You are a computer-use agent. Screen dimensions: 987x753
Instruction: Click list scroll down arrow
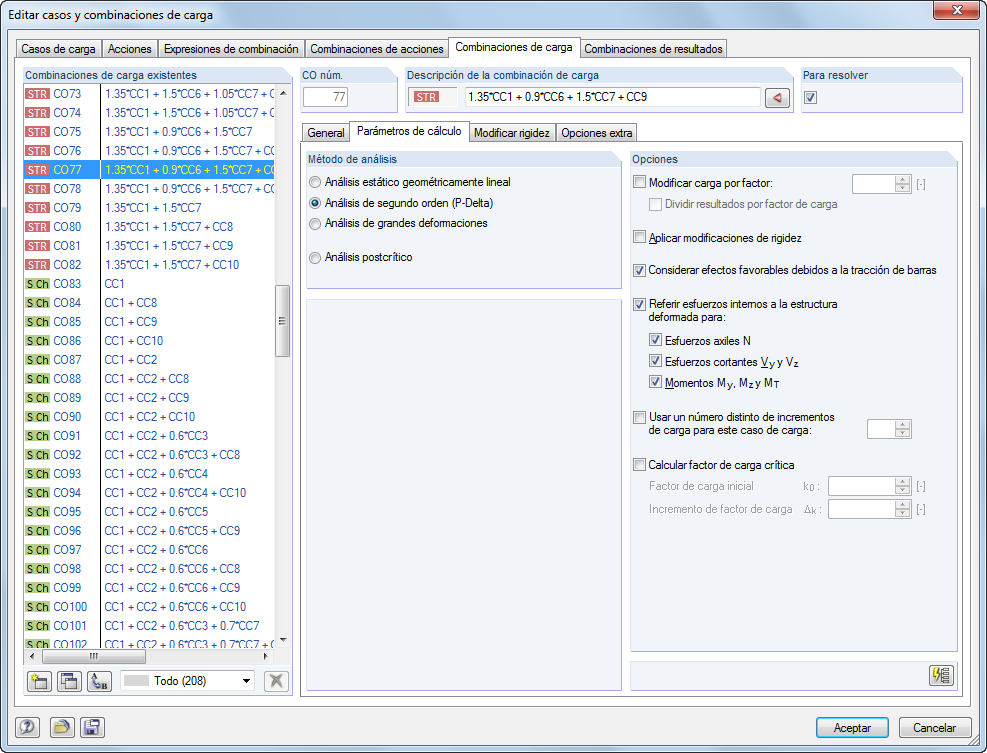pyautogui.click(x=283, y=640)
